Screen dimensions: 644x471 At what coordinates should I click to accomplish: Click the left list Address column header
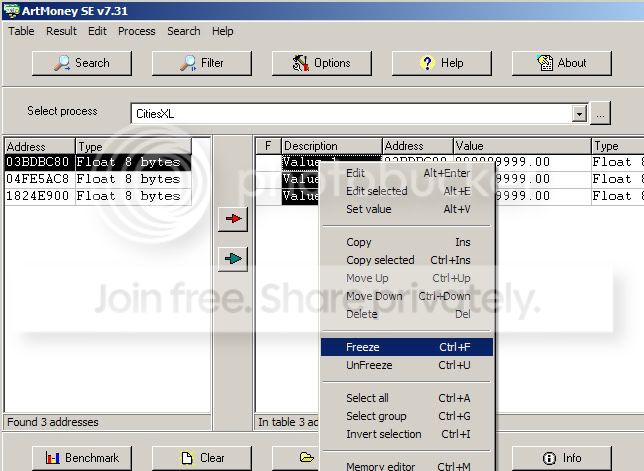click(x=40, y=147)
